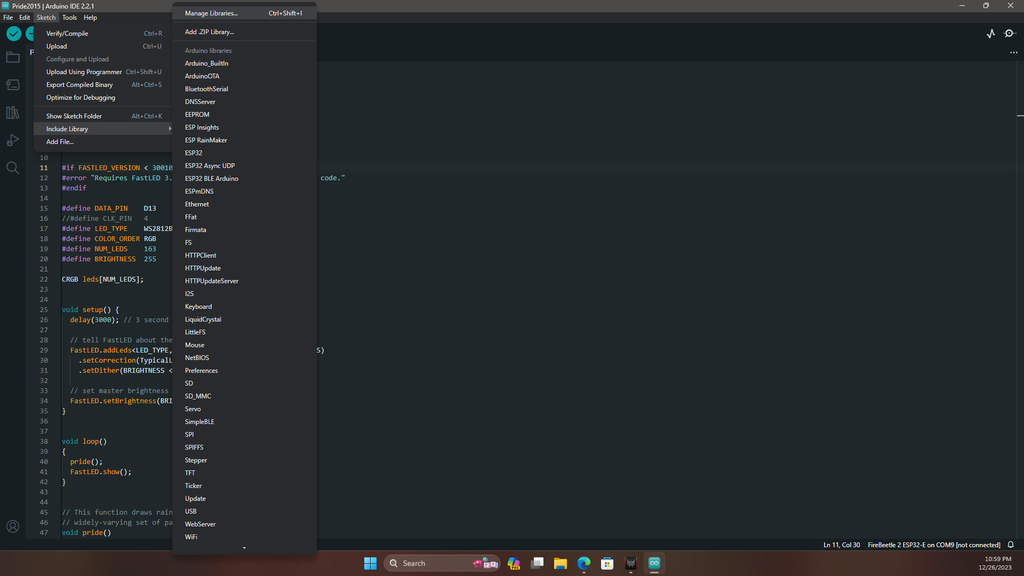Include the LittleFS library
Image resolution: width=1024 pixels, height=576 pixels.
click(x=244, y=332)
